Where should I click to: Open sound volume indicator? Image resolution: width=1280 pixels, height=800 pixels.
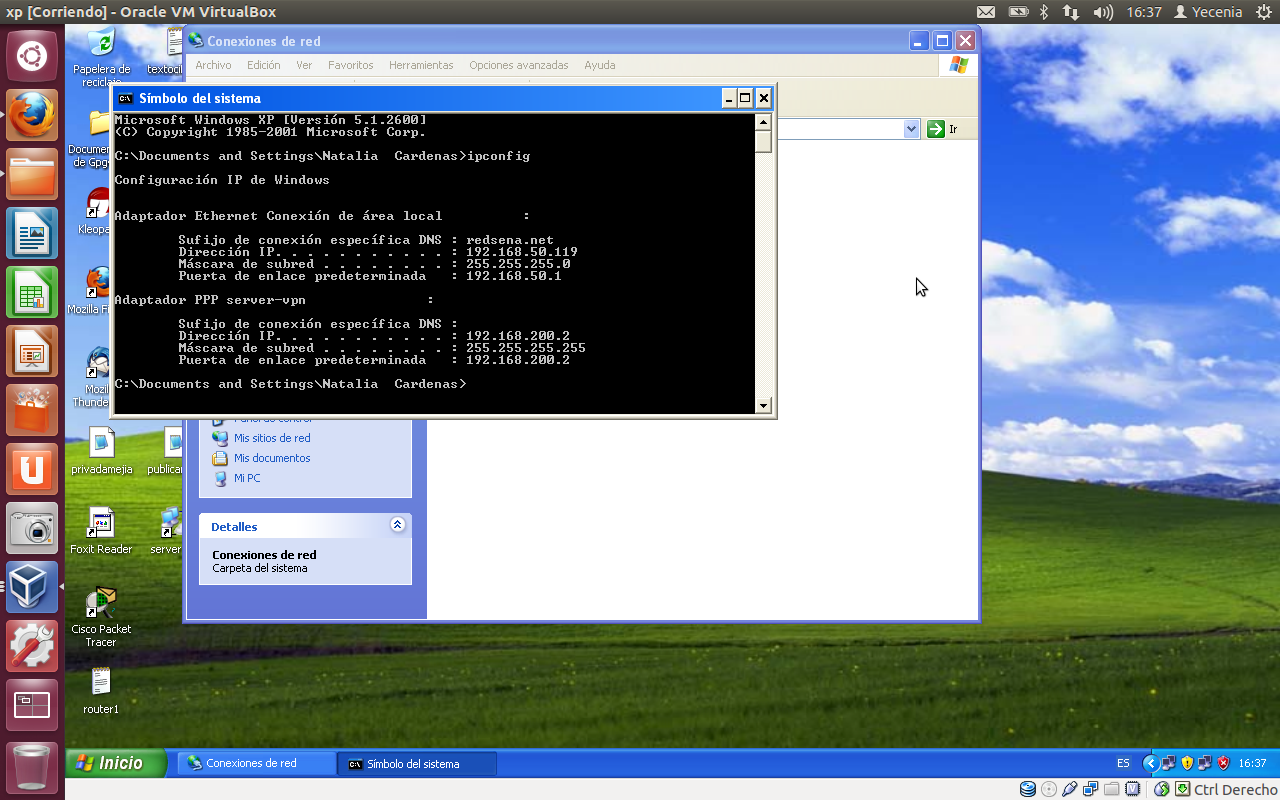click(x=1103, y=12)
